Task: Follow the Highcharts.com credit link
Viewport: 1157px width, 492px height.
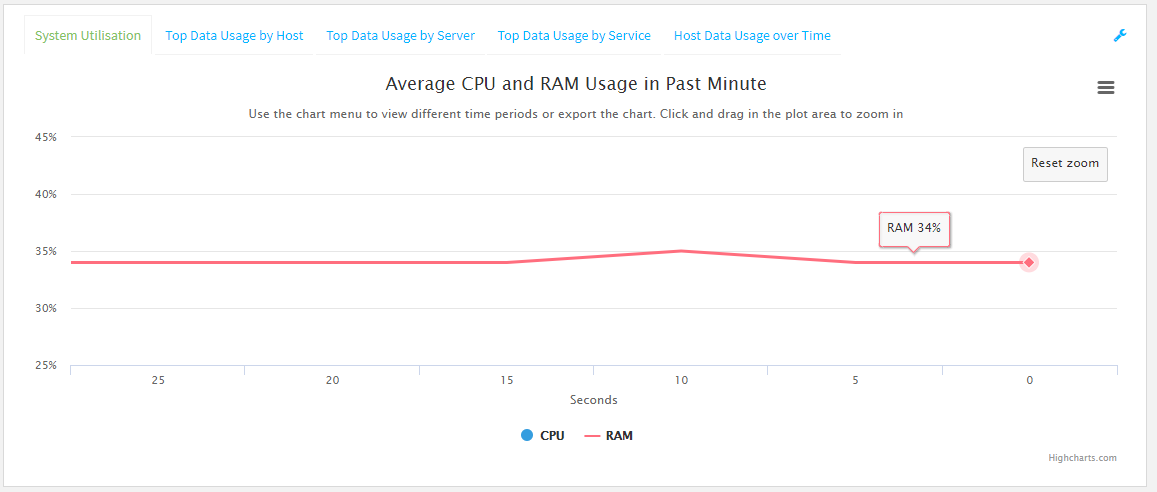Action: 1082,458
